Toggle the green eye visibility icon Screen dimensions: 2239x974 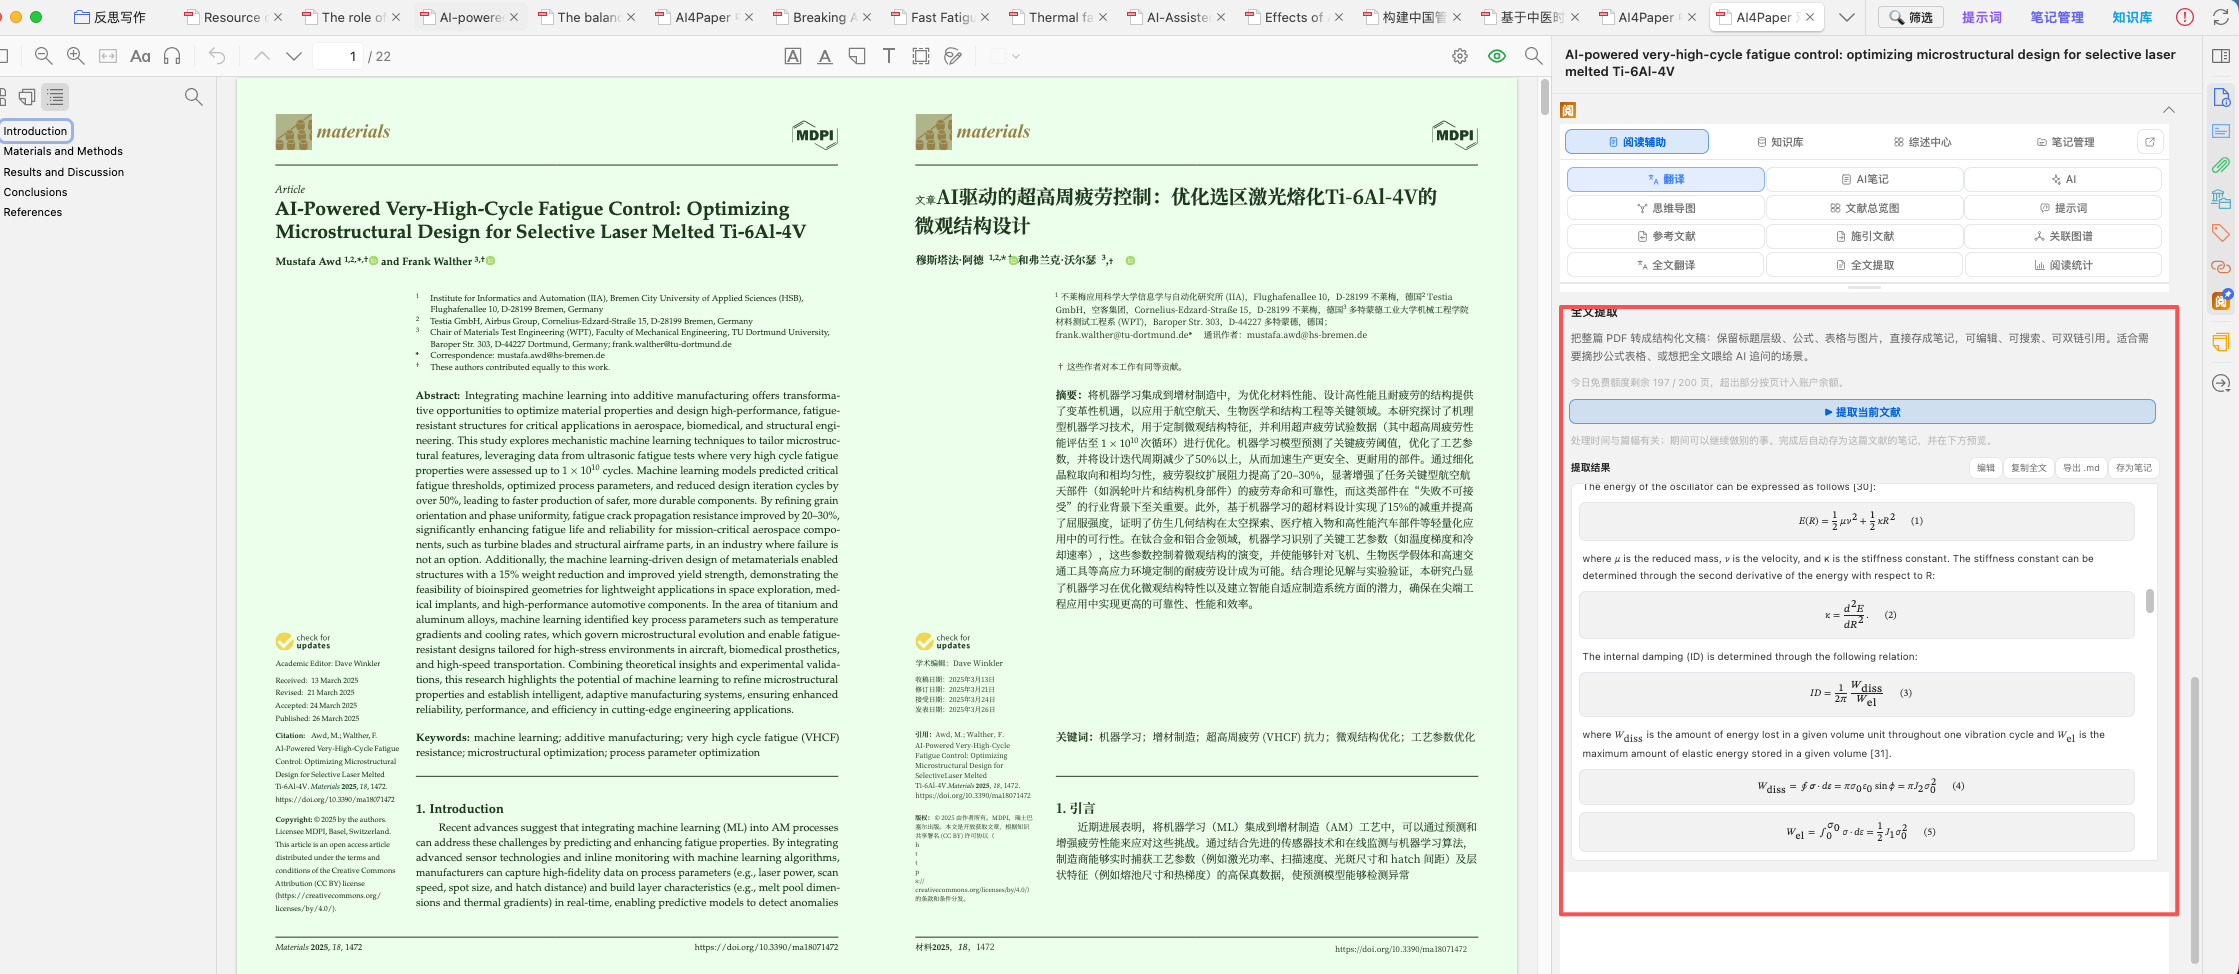(1497, 56)
